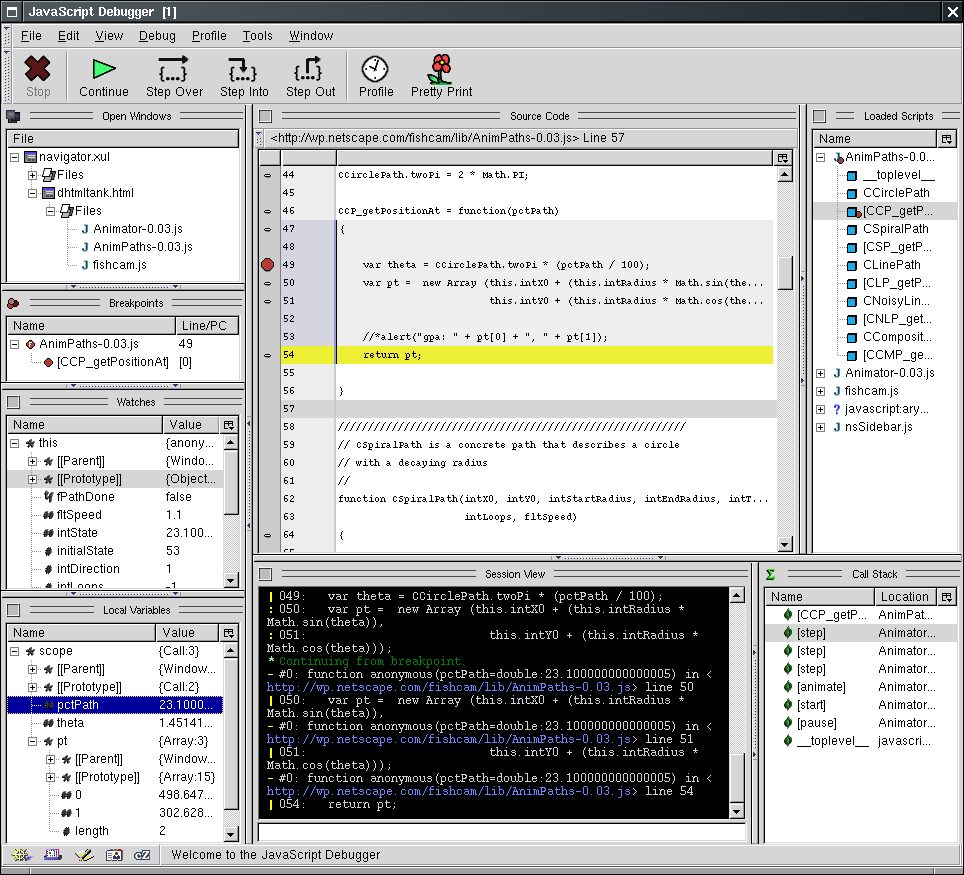
Task: Expand Animator-0.03.js in Loaded Scripts
Action: click(x=821, y=373)
